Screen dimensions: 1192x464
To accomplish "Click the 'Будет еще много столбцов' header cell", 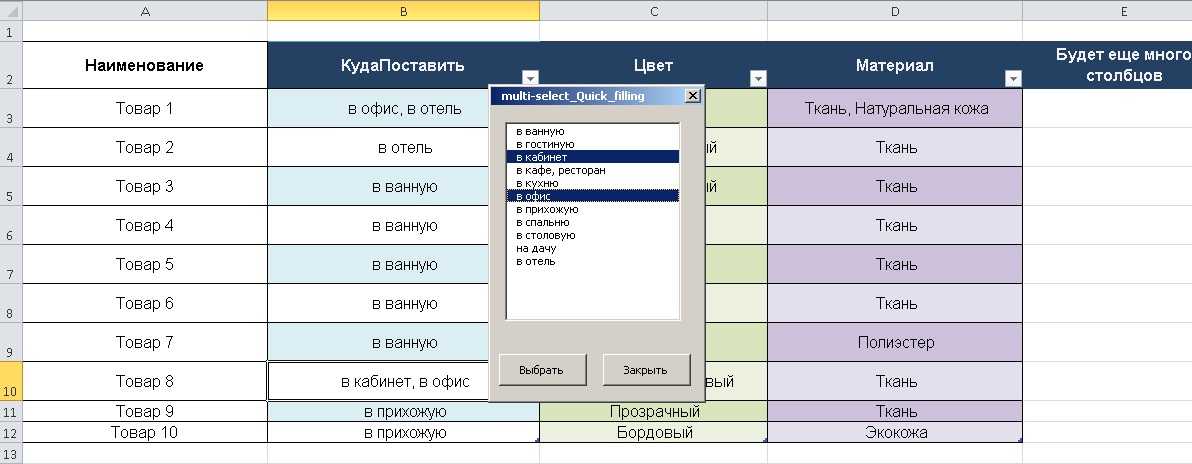I will (x=1107, y=65).
